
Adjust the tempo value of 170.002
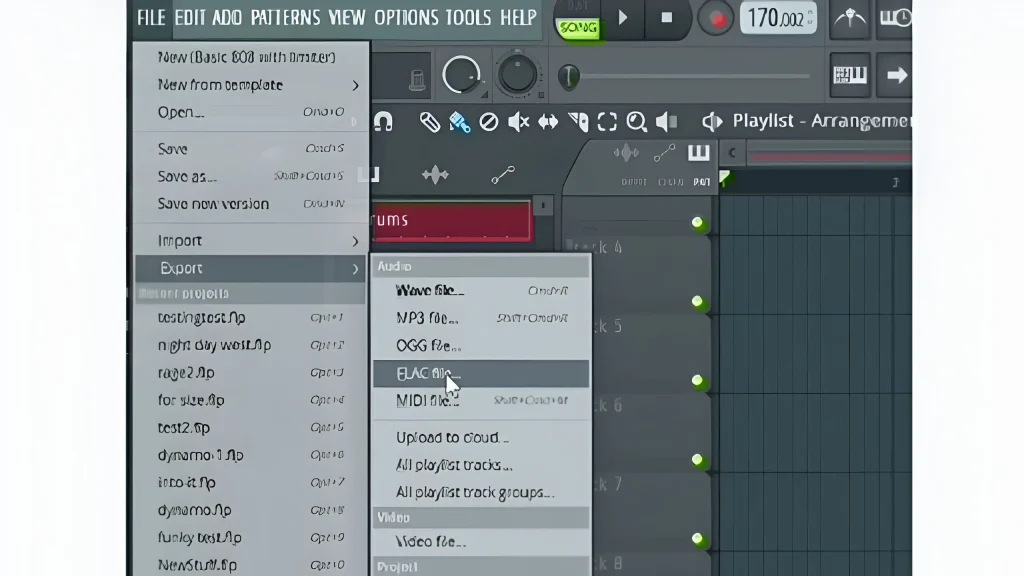[778, 17]
